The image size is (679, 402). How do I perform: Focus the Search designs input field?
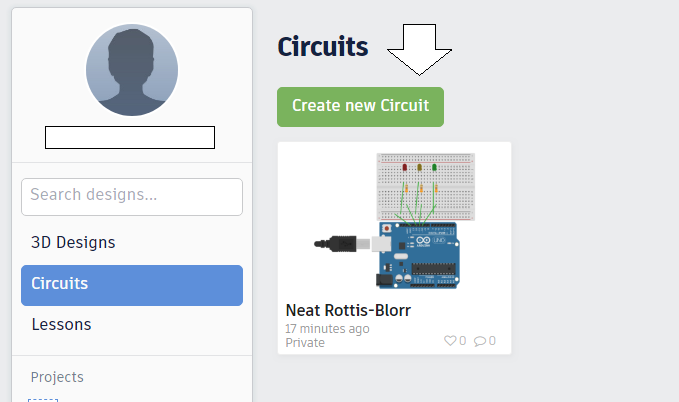coord(132,197)
